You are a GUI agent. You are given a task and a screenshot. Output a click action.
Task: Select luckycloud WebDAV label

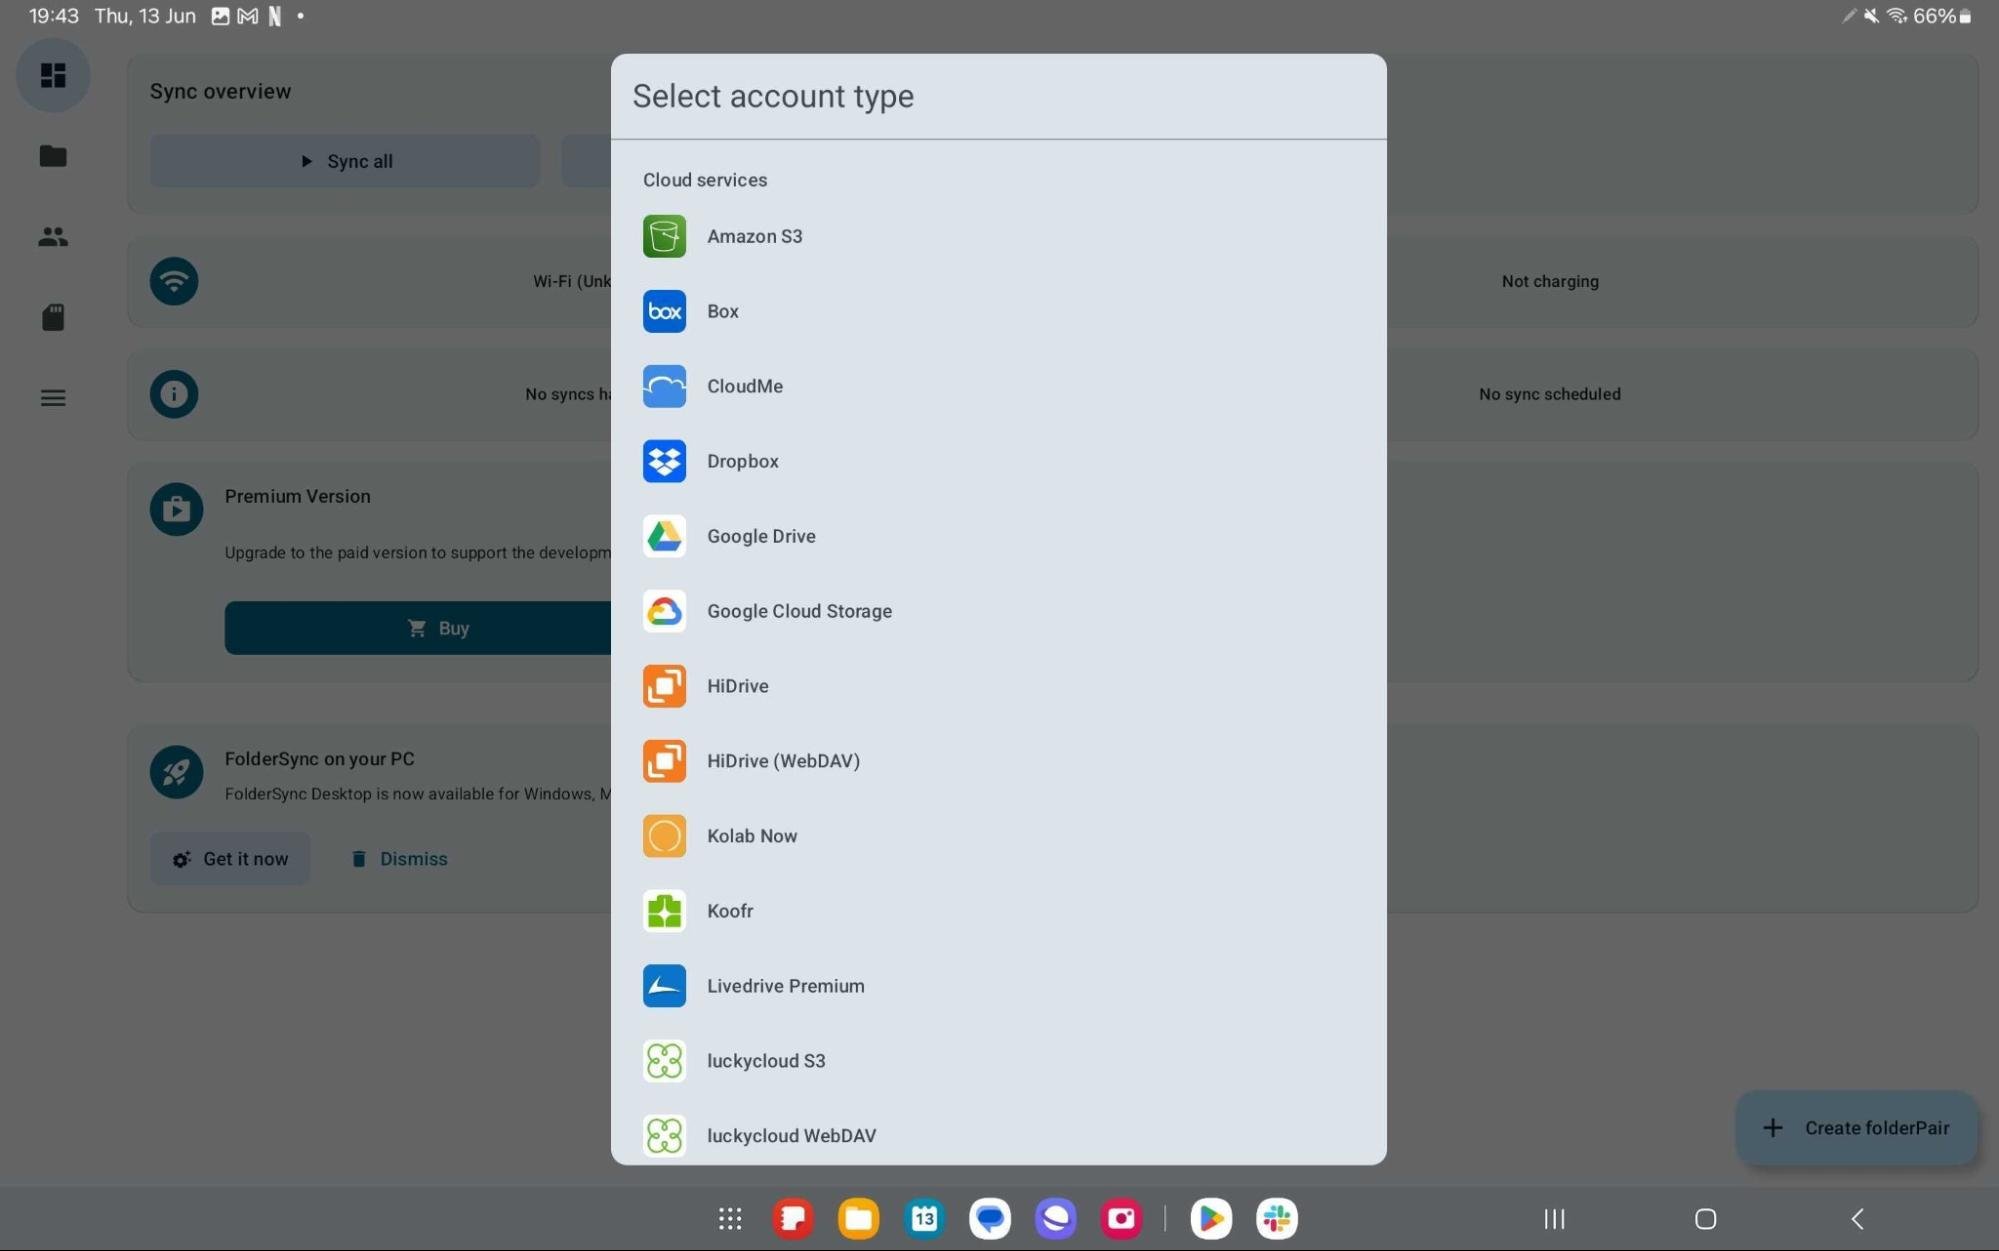click(791, 1136)
